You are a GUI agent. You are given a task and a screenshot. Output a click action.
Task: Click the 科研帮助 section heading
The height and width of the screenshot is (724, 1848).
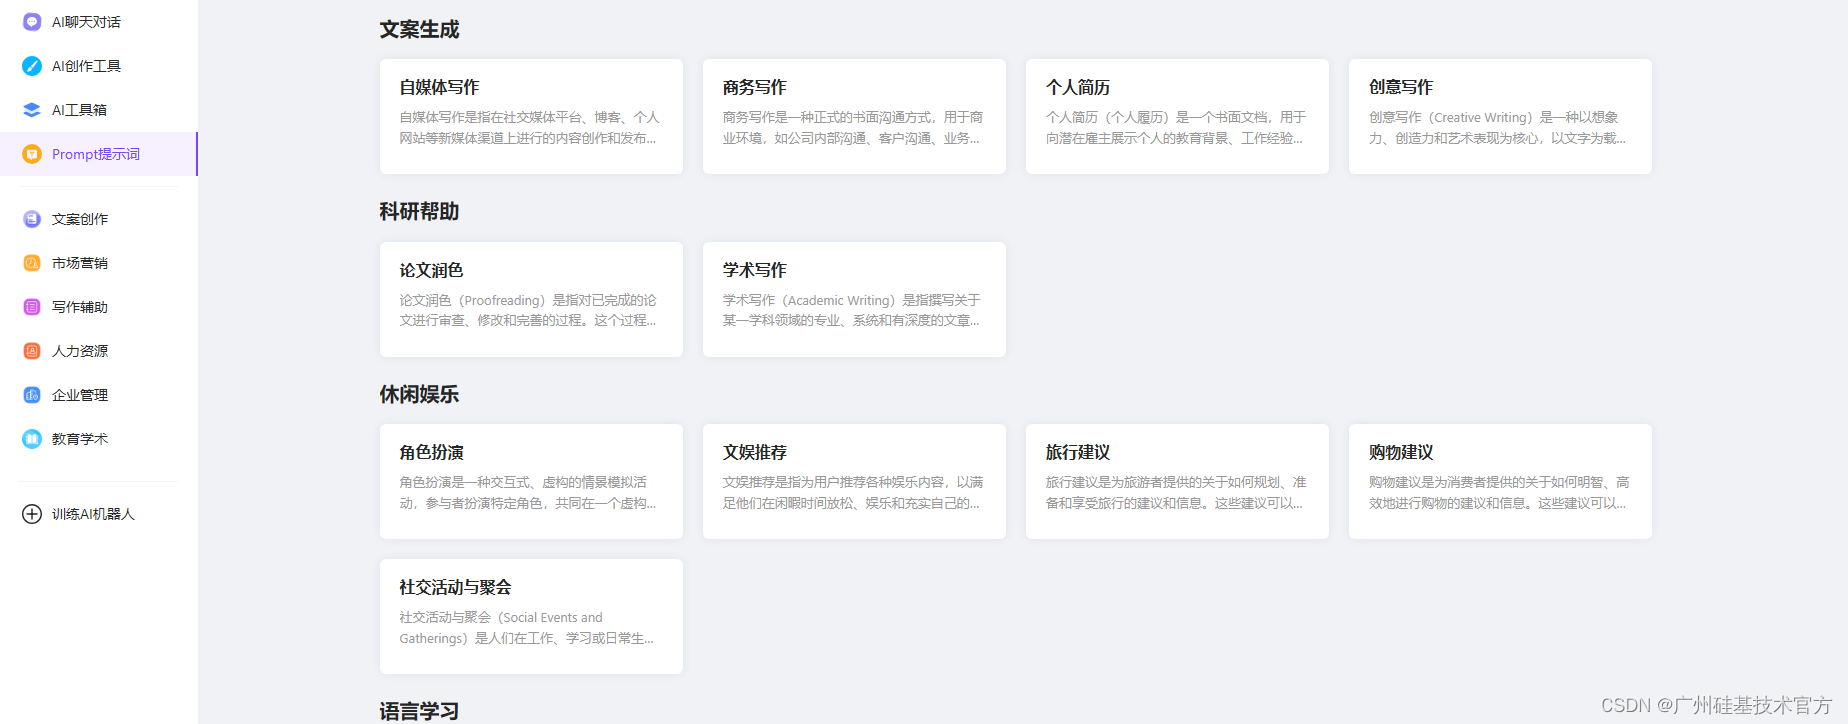click(419, 212)
